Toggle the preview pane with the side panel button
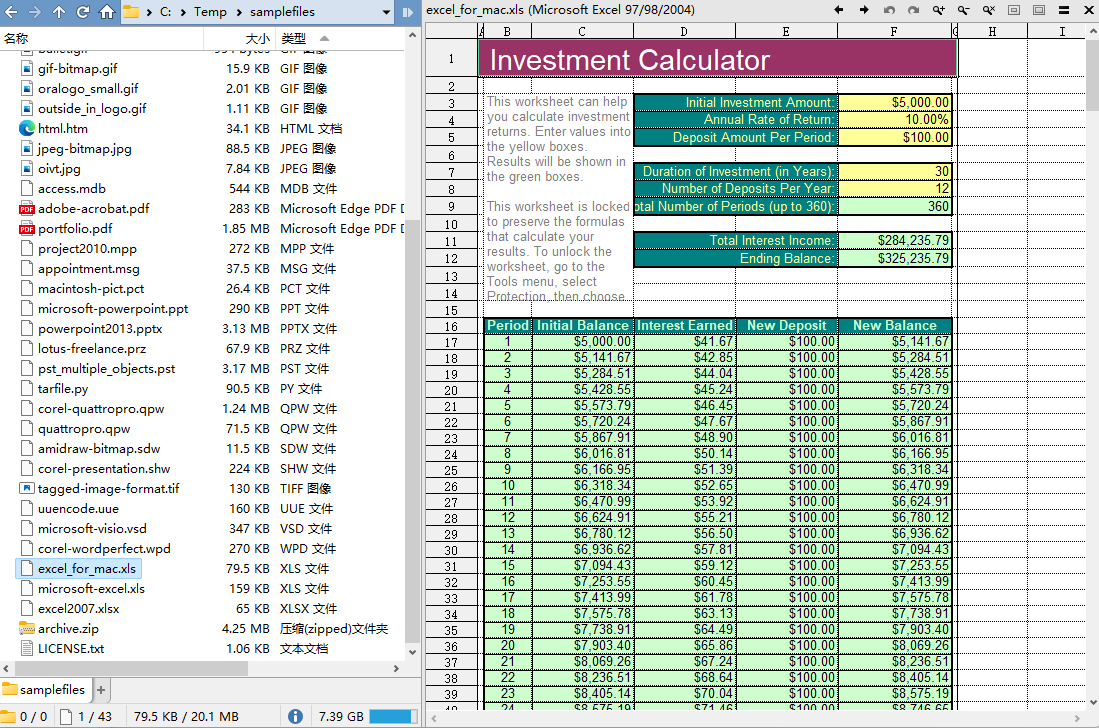The height and width of the screenshot is (728, 1099). click(408, 12)
